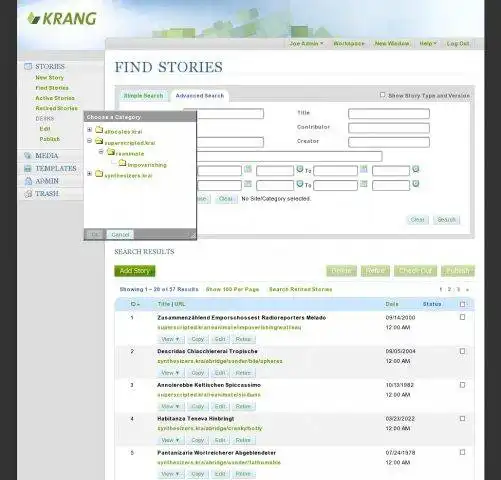Screen dimensions: 501x480
Task: Click the Stories section icon in sidebar
Action: [x=28, y=66]
